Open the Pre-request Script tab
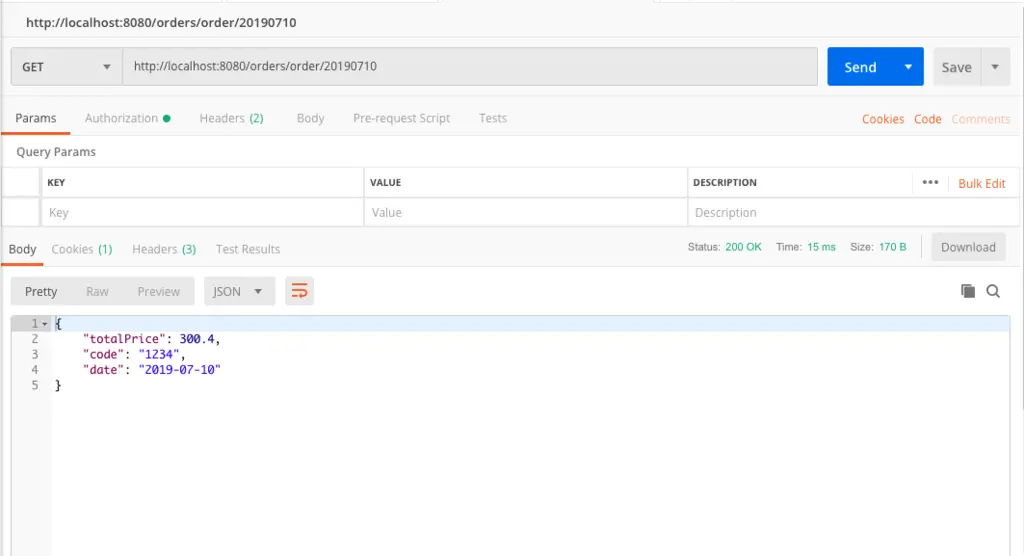 (402, 118)
